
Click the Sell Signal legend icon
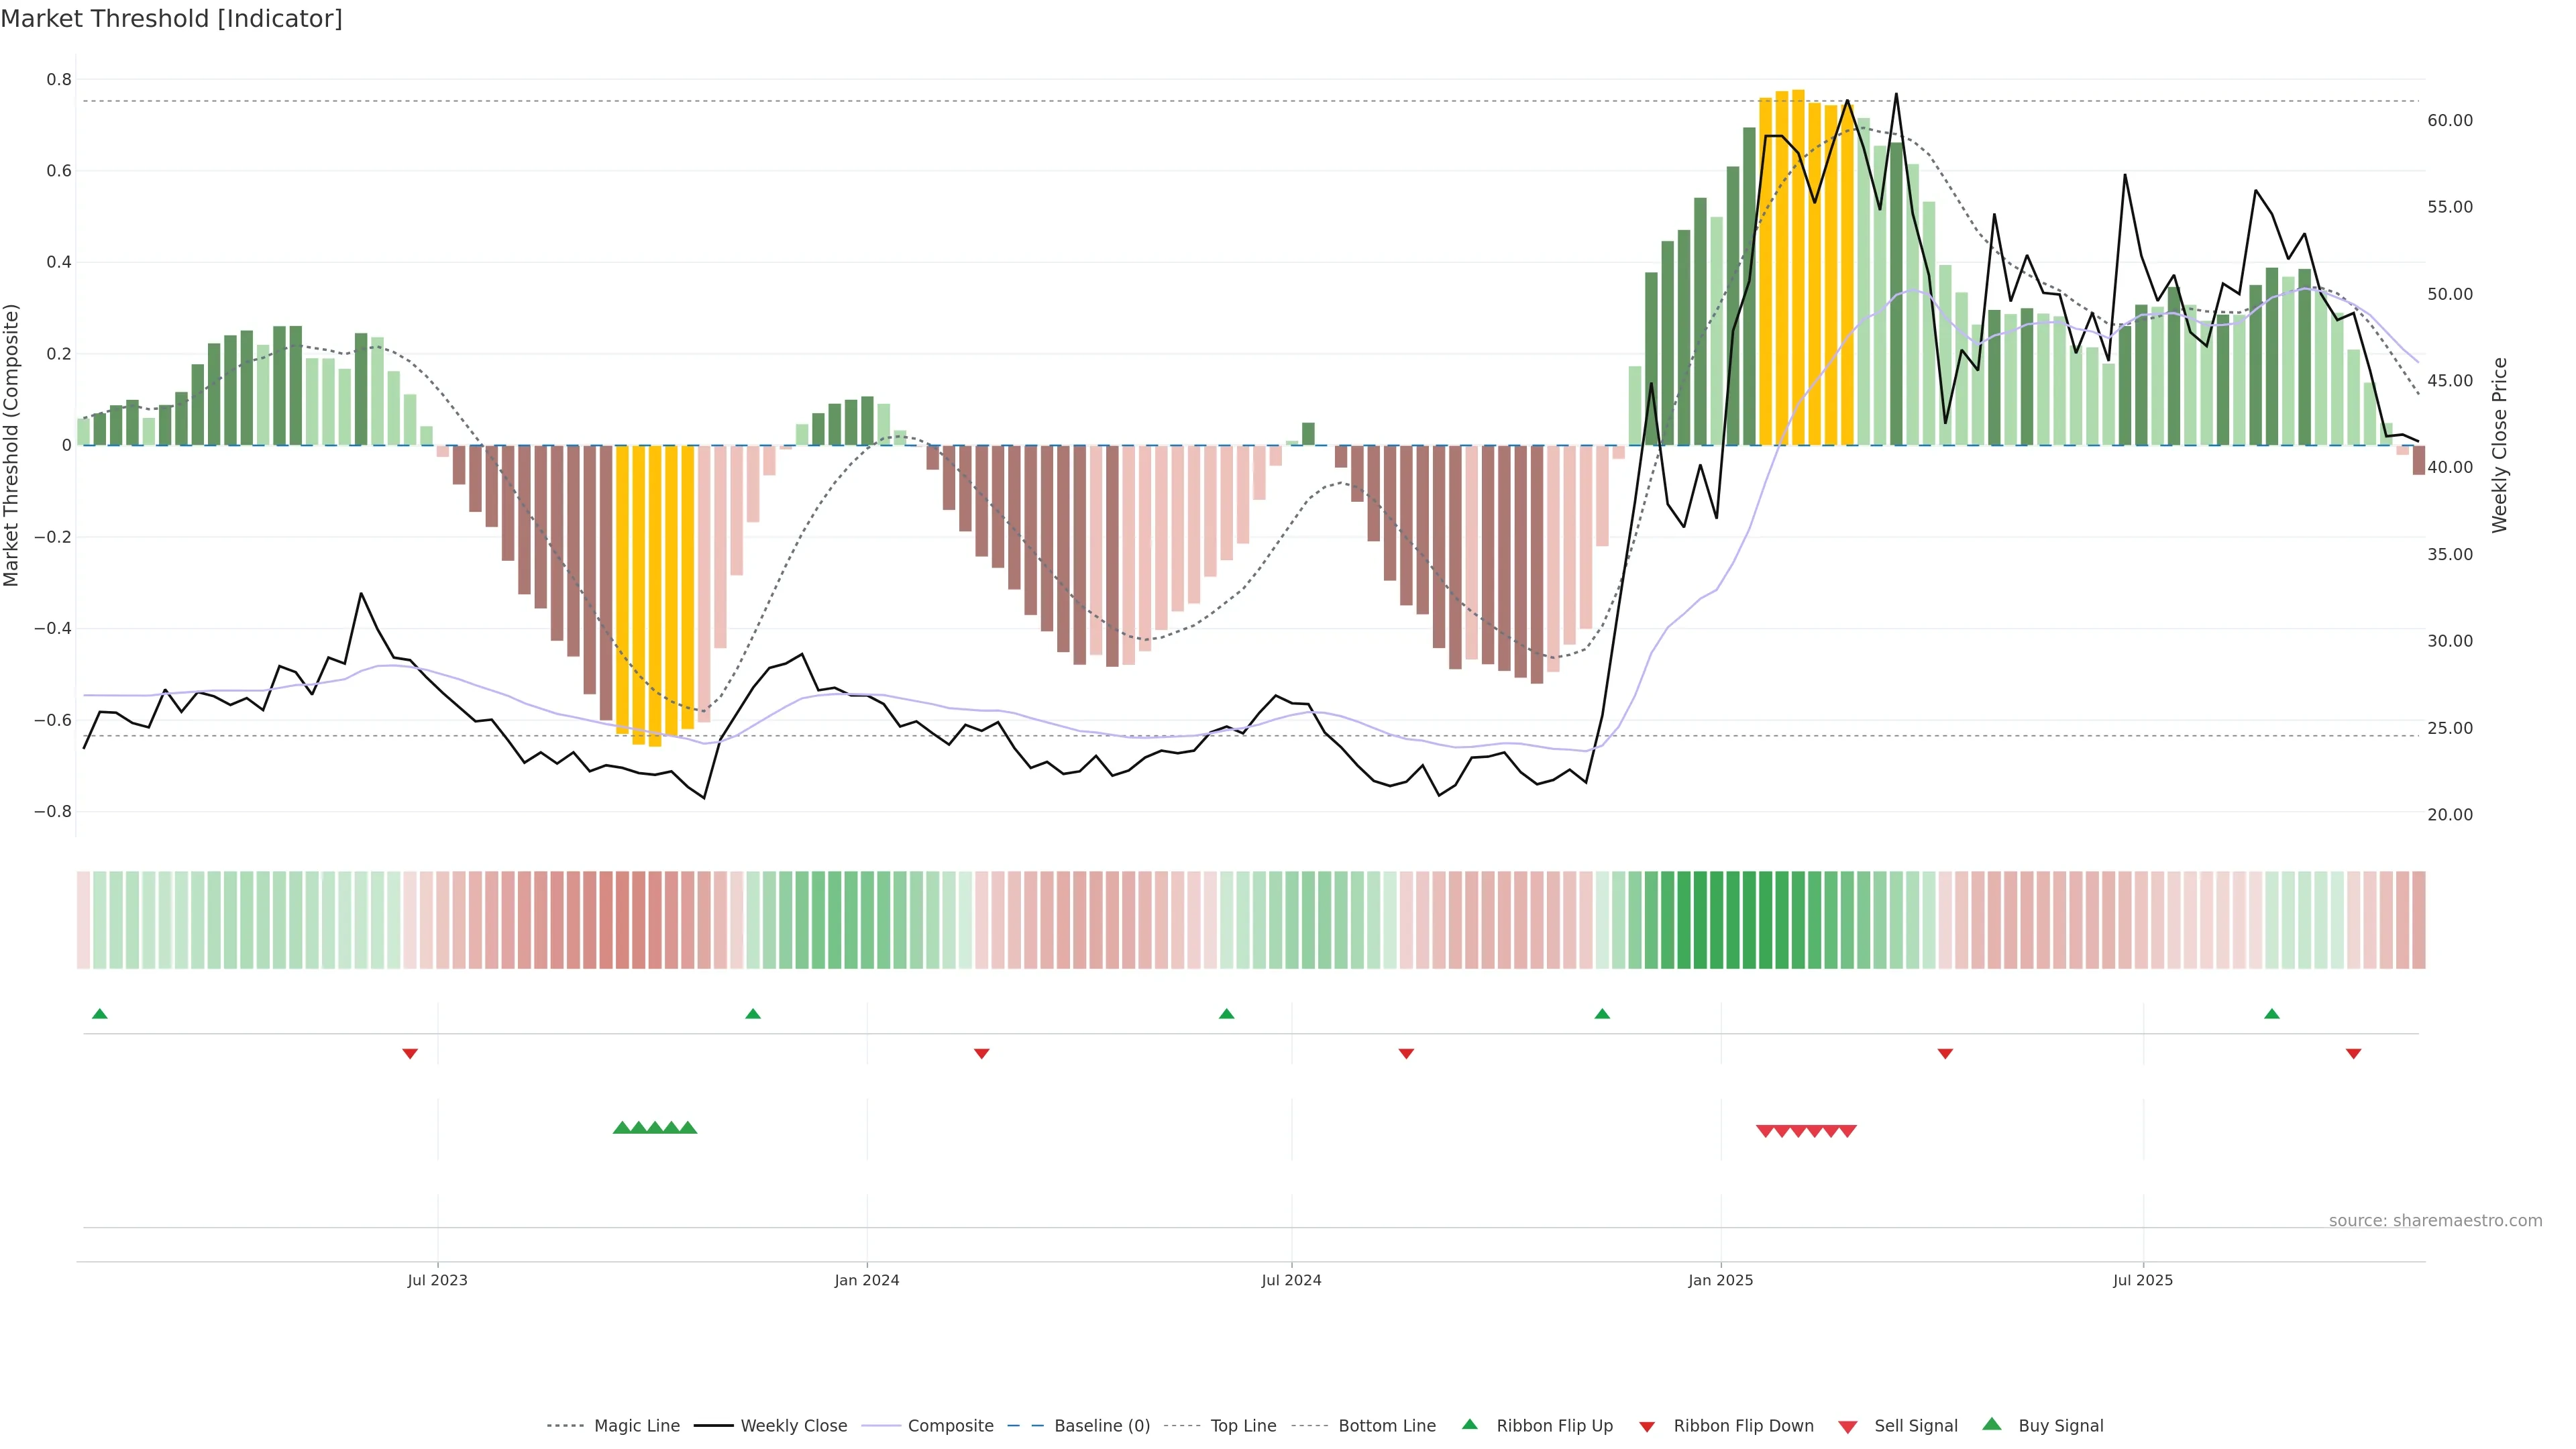pos(1848,1427)
